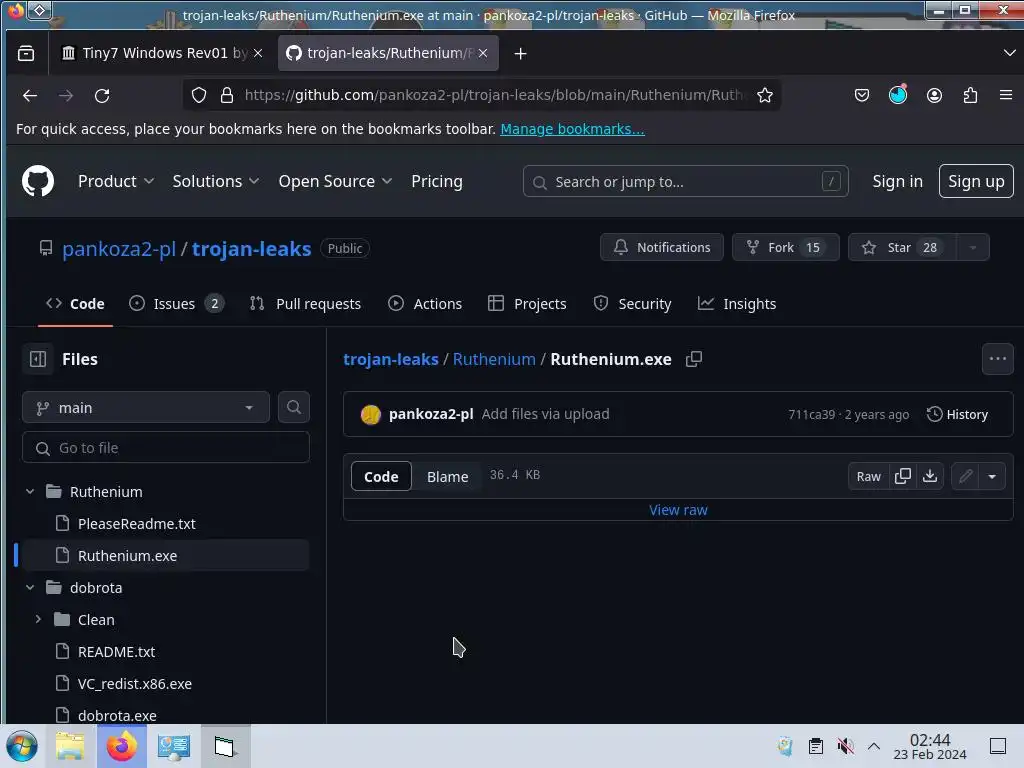1024x768 pixels.
Task: Open the blue multicolor toolbar extension icon
Action: pyautogui.click(x=898, y=95)
